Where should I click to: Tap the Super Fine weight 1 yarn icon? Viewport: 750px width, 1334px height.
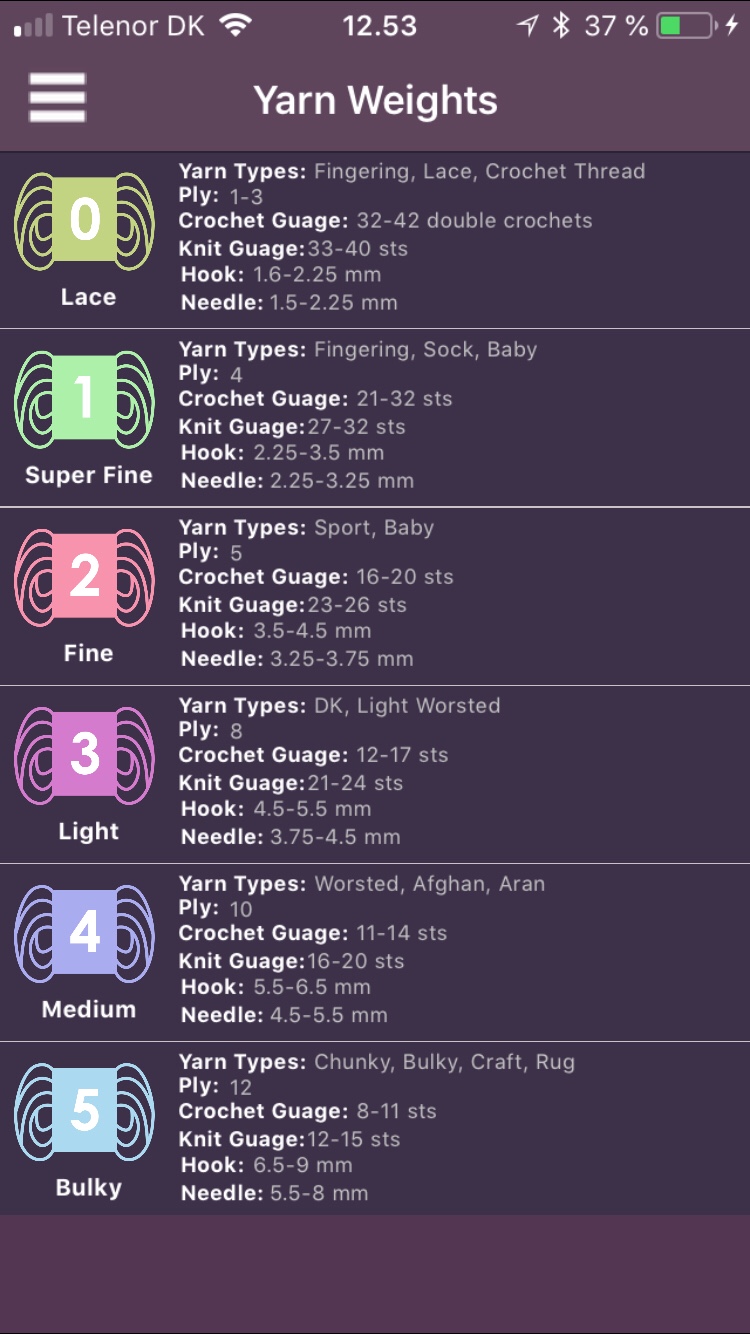click(85, 399)
